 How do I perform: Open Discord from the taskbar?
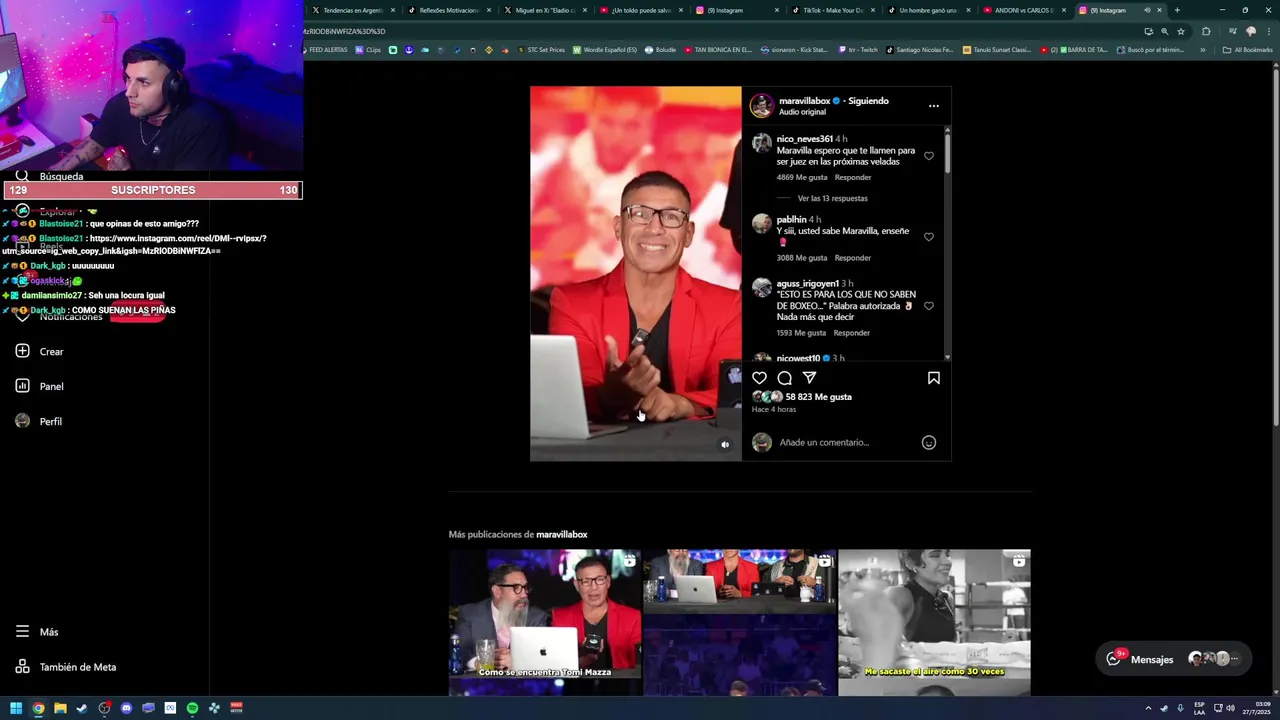click(x=126, y=708)
